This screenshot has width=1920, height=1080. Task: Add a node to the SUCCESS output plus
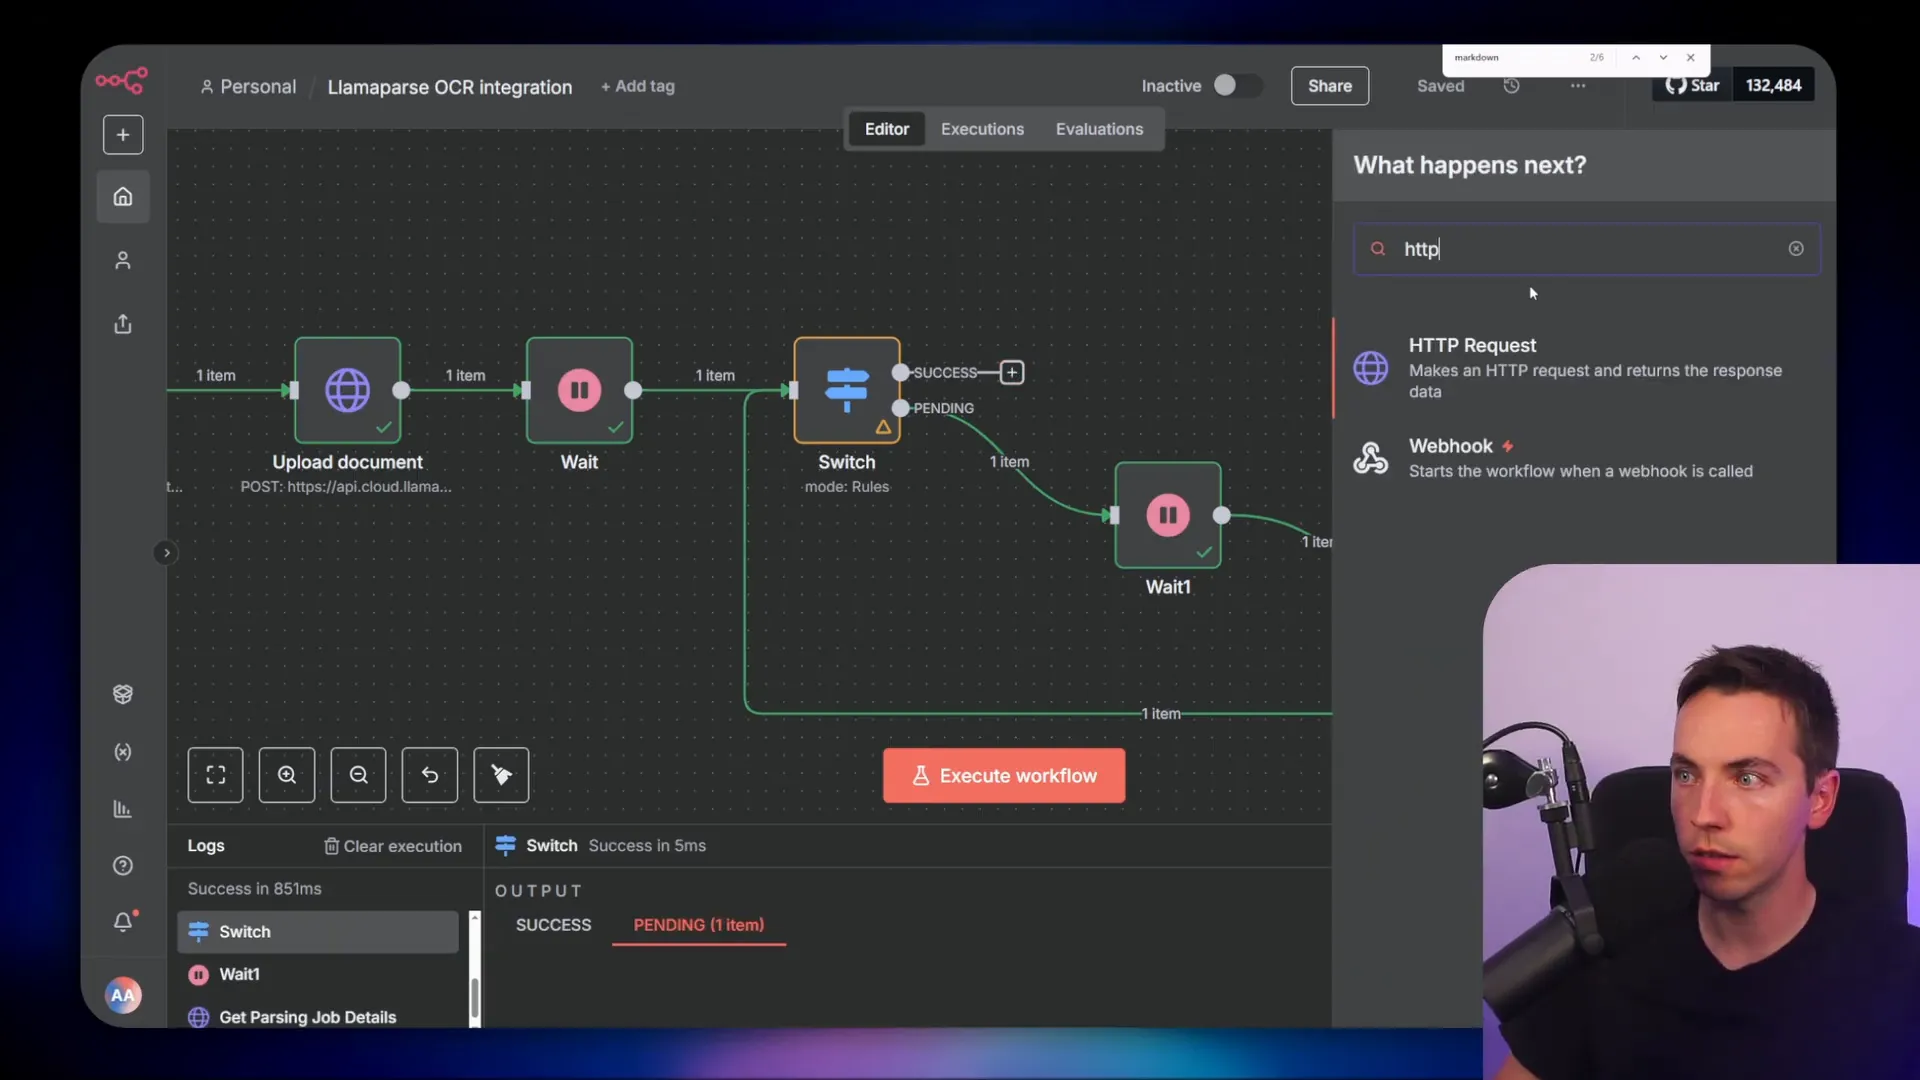1012,373
